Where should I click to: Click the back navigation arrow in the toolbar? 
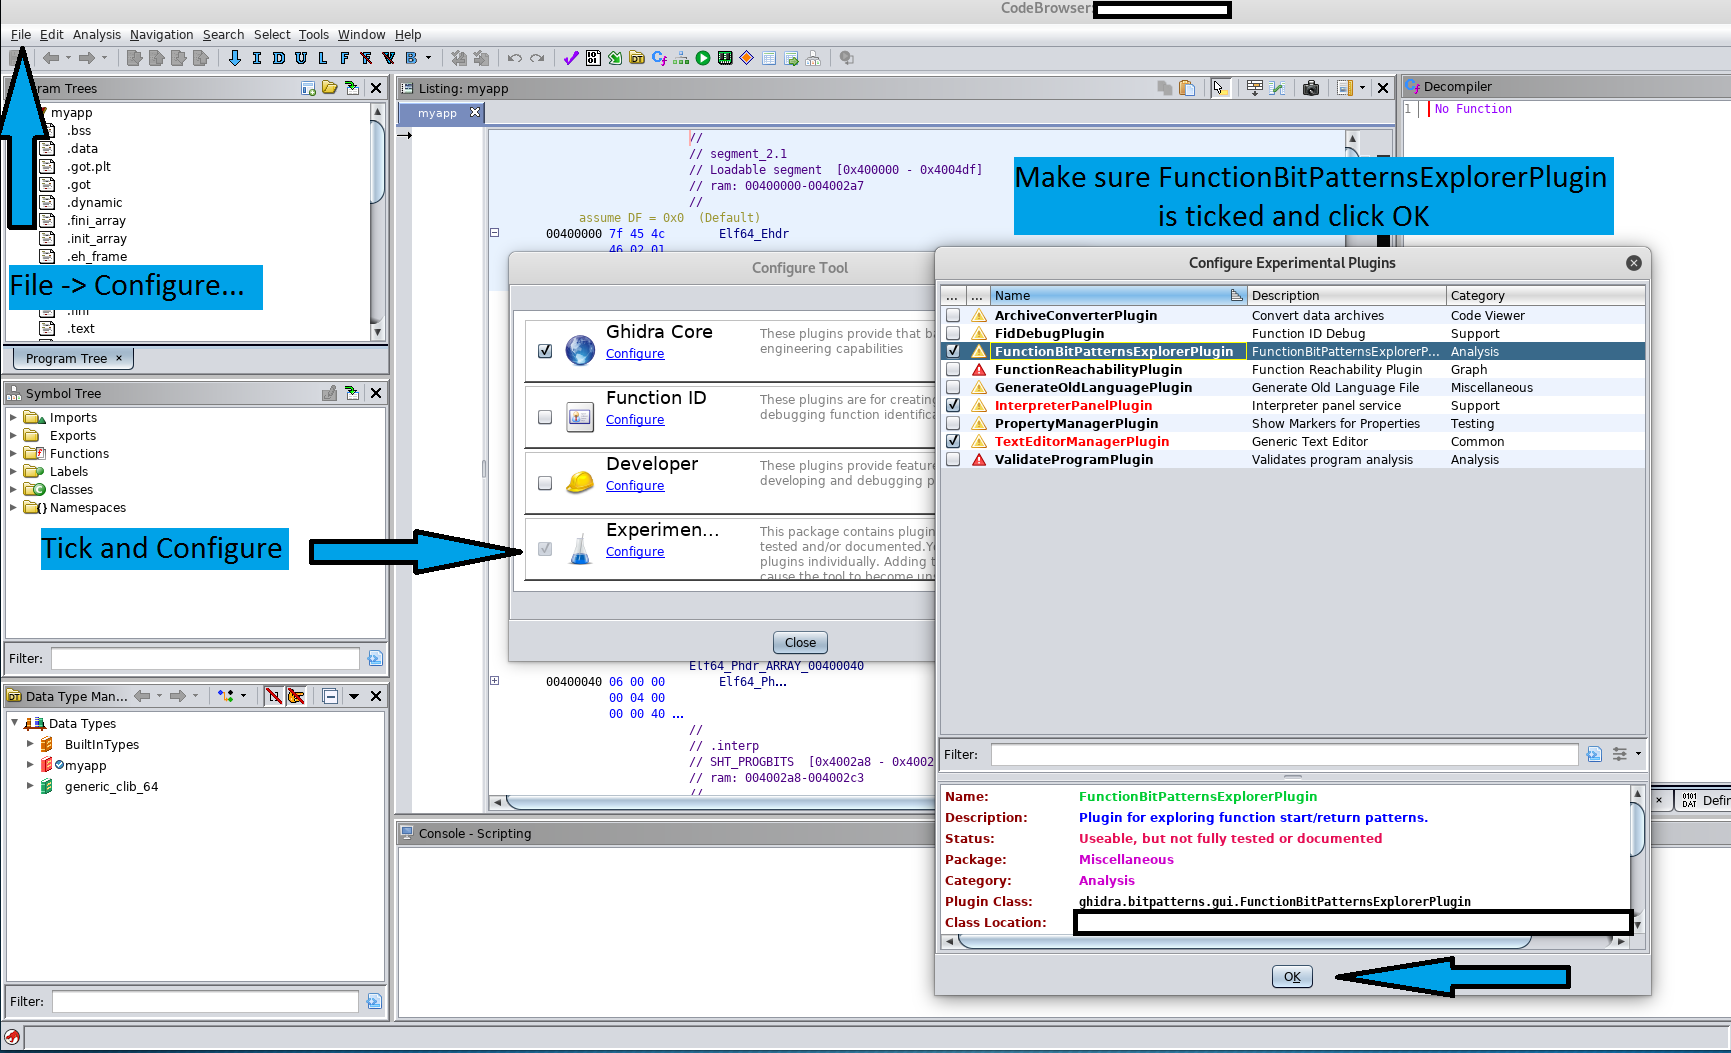click(51, 58)
